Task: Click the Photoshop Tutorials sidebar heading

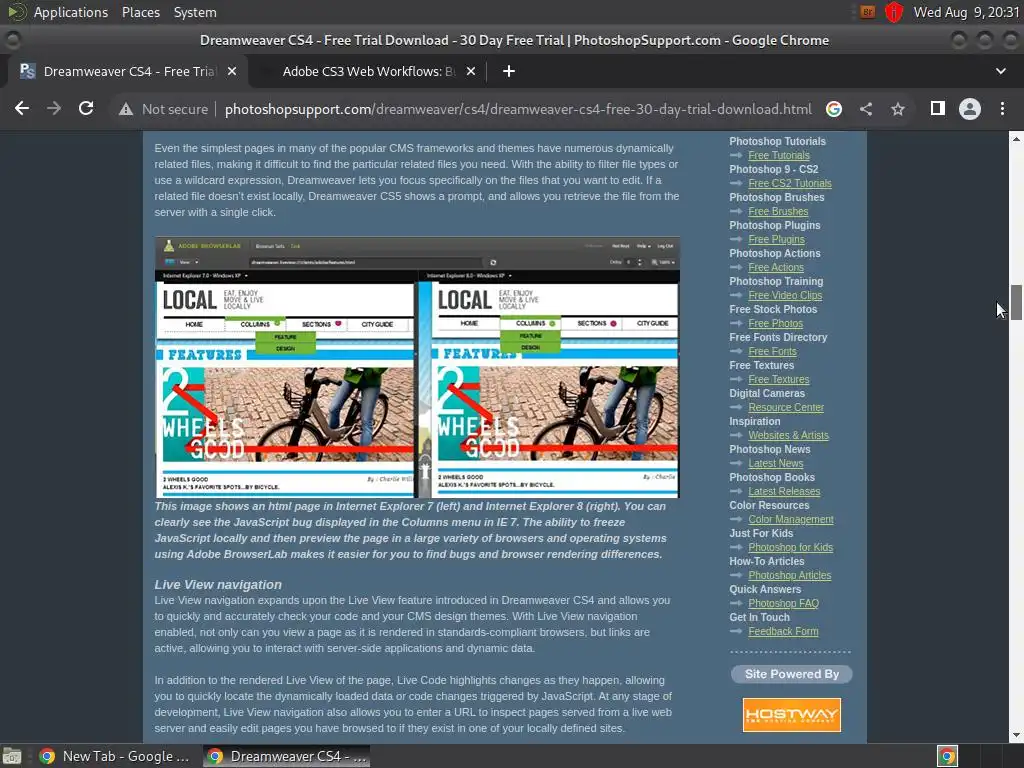Action: tap(777, 141)
